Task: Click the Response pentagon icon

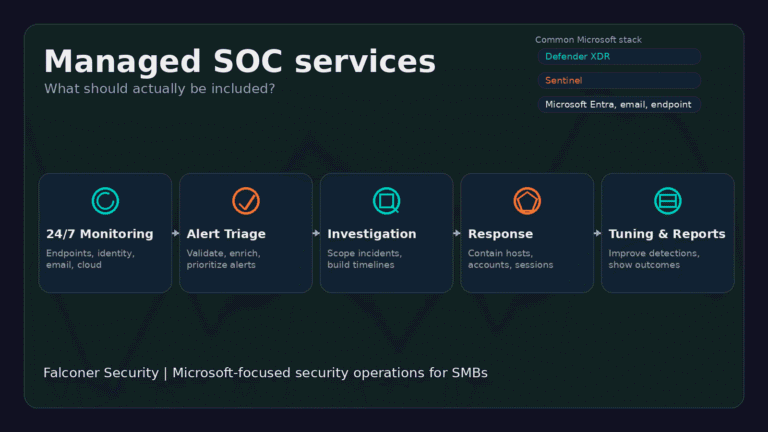Action: click(x=527, y=201)
